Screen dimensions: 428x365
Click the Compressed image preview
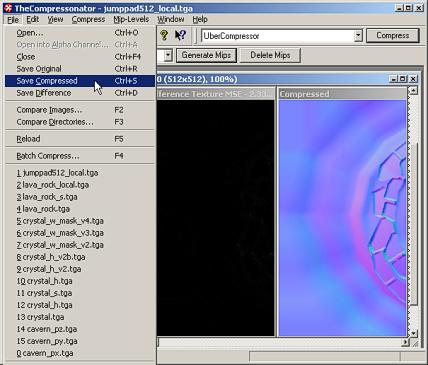tap(342, 218)
